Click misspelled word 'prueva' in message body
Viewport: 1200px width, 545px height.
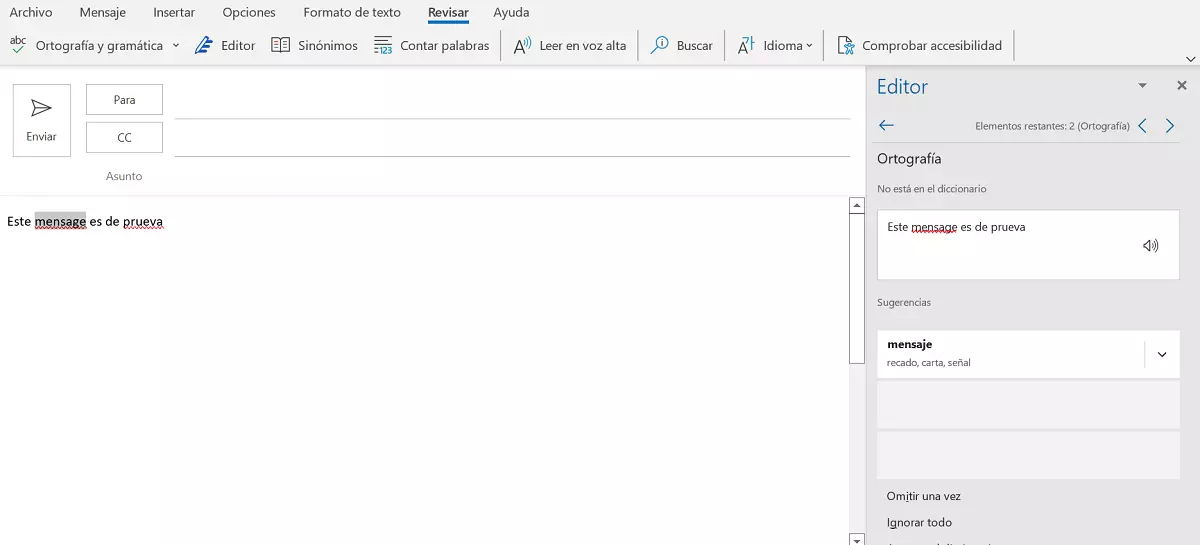(143, 222)
